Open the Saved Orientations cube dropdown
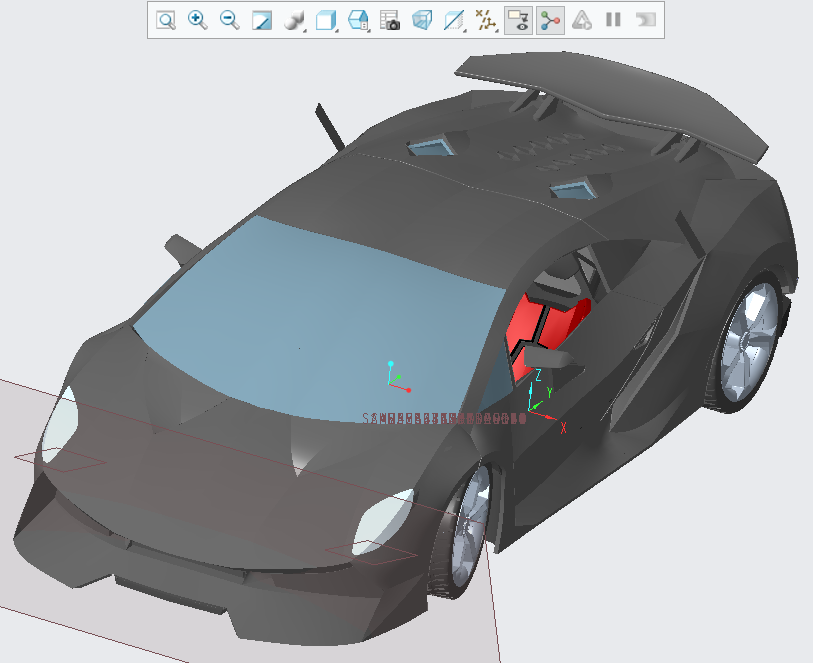The image size is (813, 663). 326,21
